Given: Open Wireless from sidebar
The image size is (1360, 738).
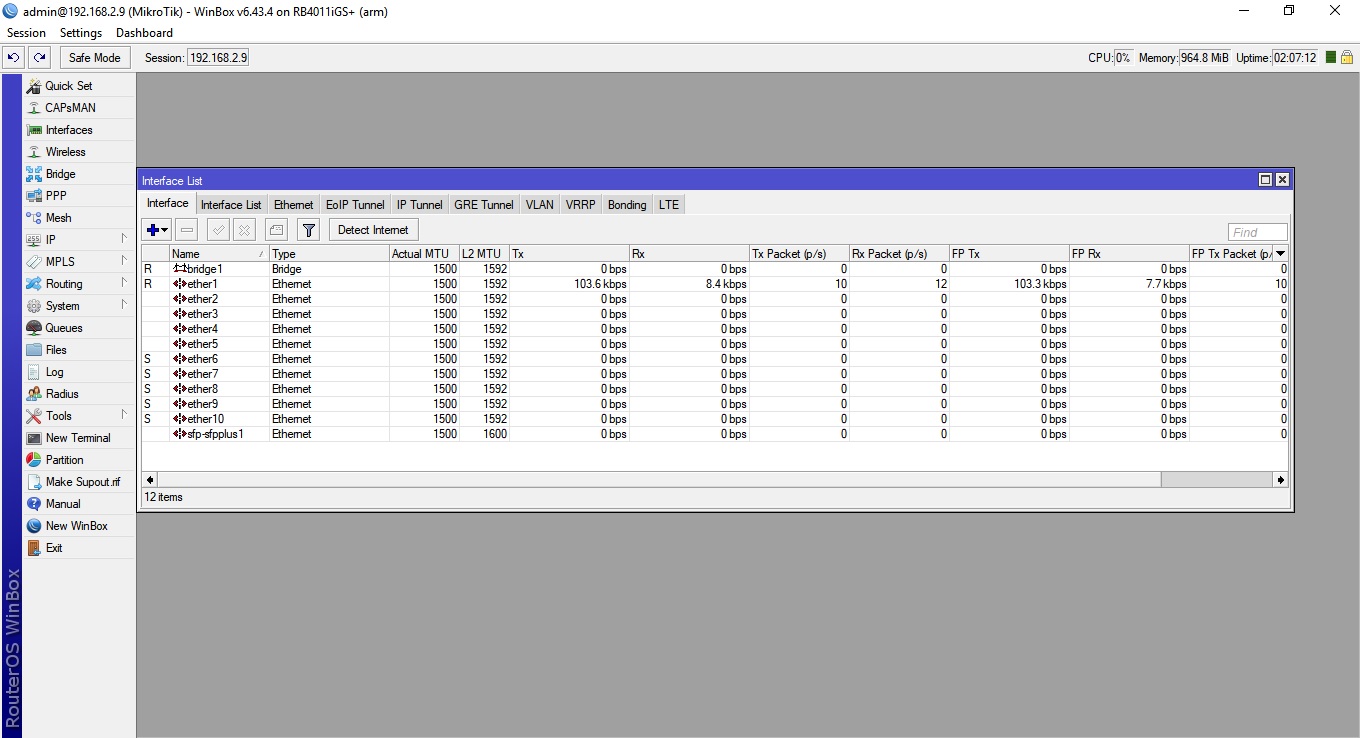Looking at the screenshot, I should (79, 152).
